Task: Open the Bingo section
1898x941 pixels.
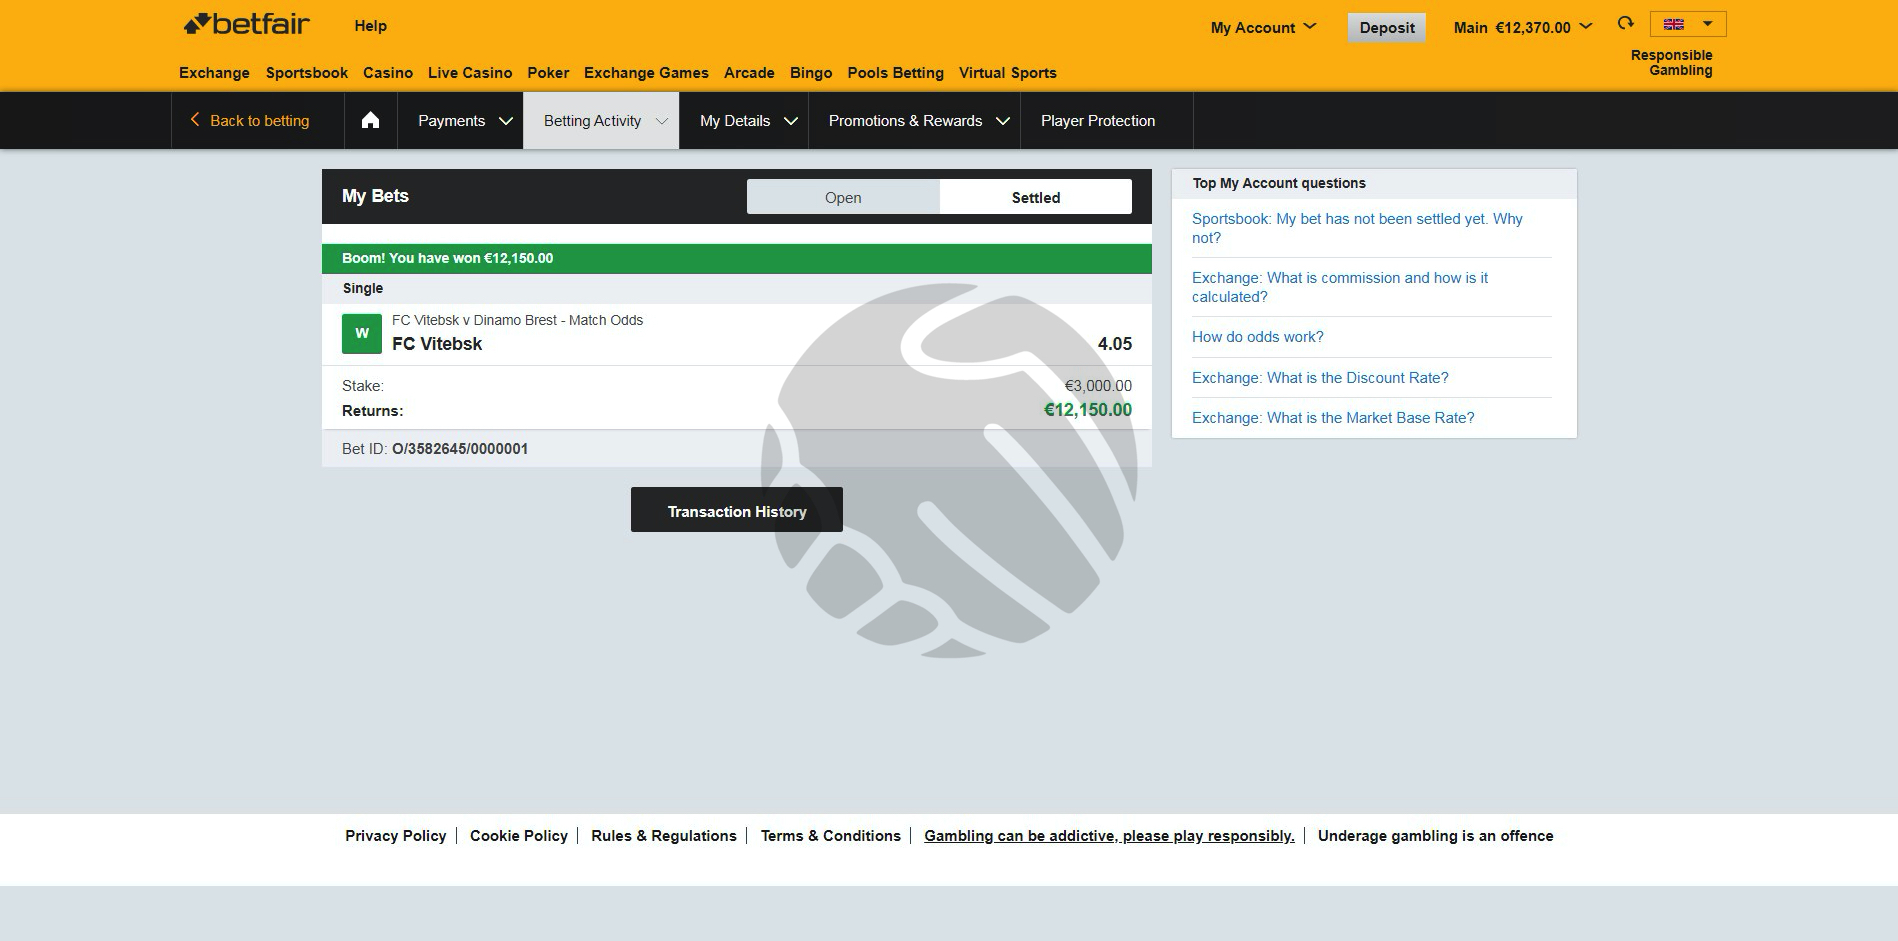Action: coord(811,73)
